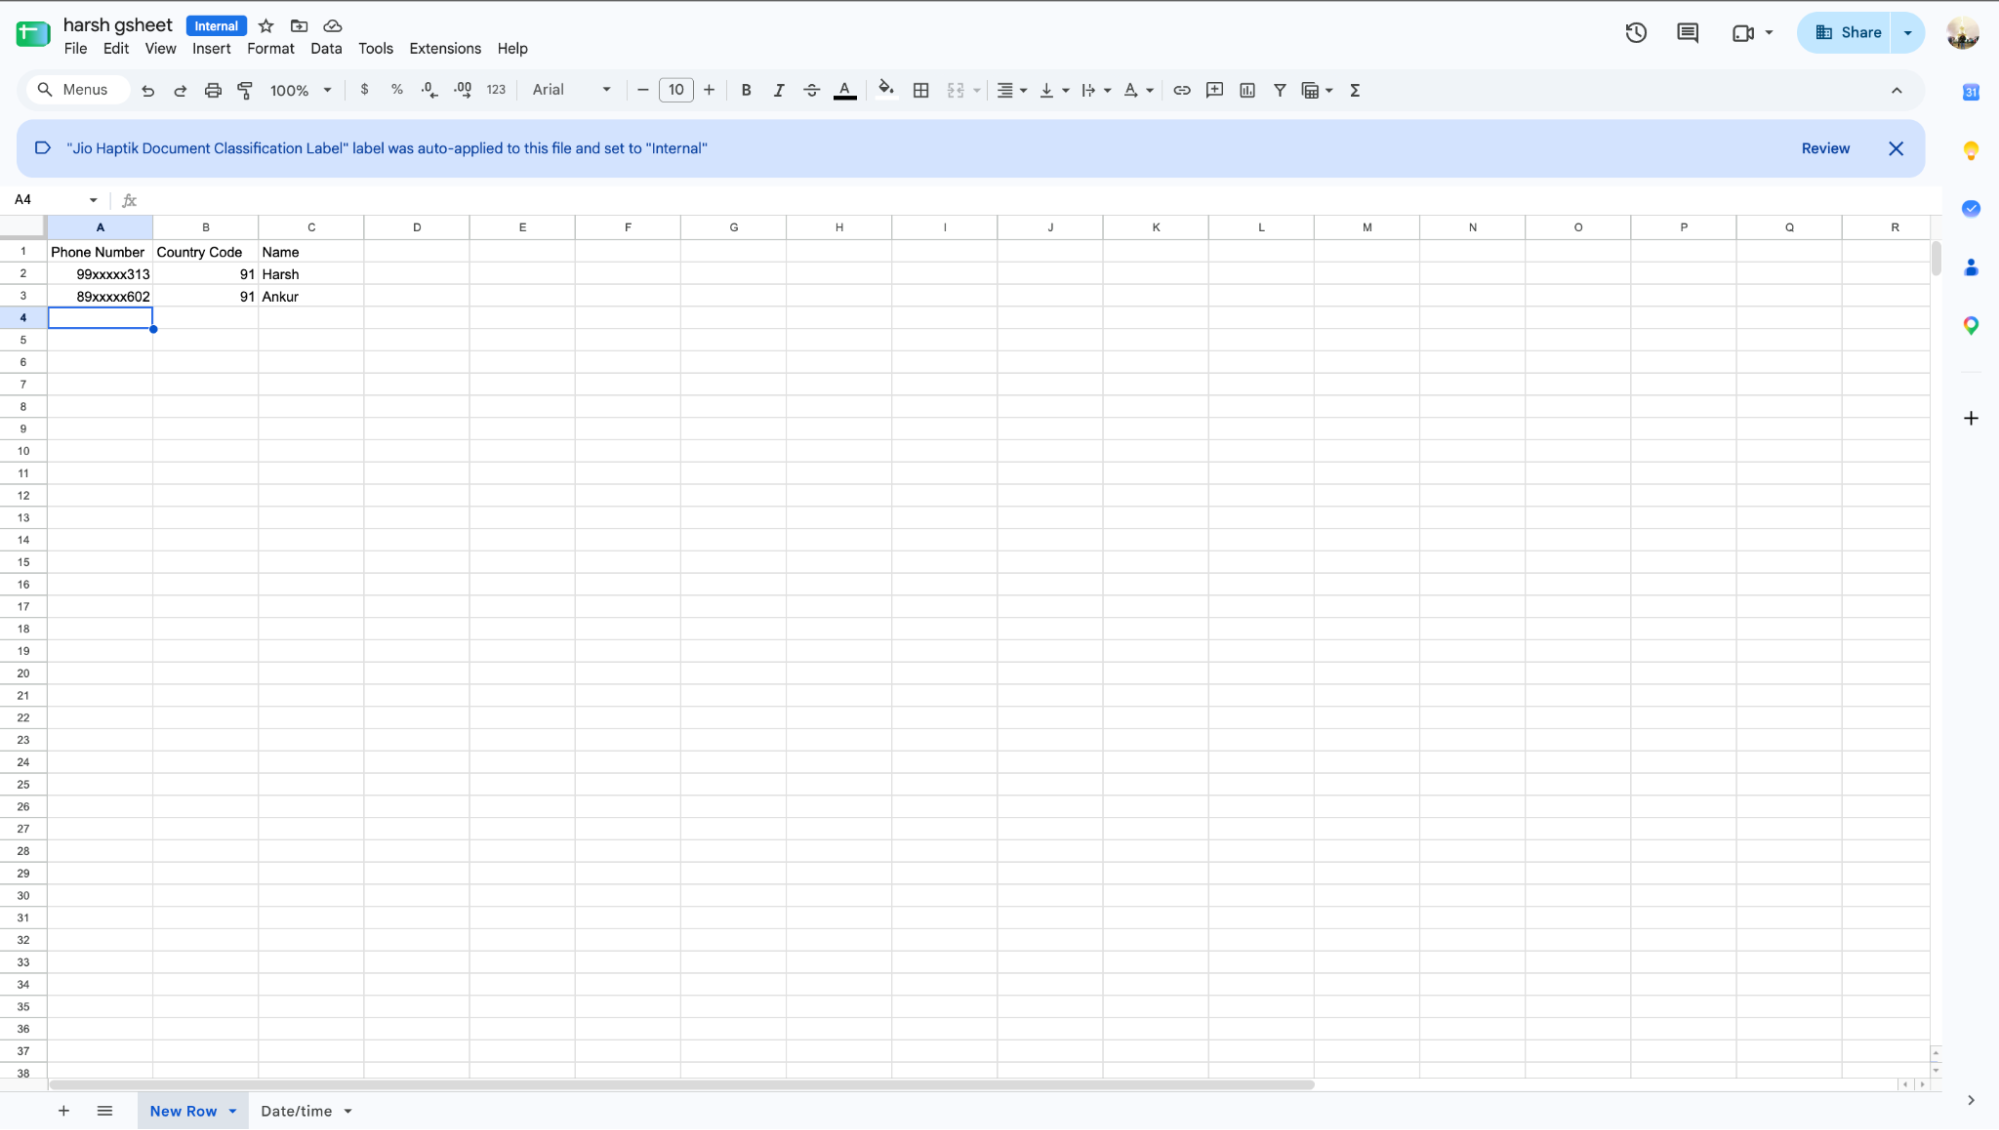Toggle italic formatting
Image resolution: width=1999 pixels, height=1130 pixels.
[779, 90]
